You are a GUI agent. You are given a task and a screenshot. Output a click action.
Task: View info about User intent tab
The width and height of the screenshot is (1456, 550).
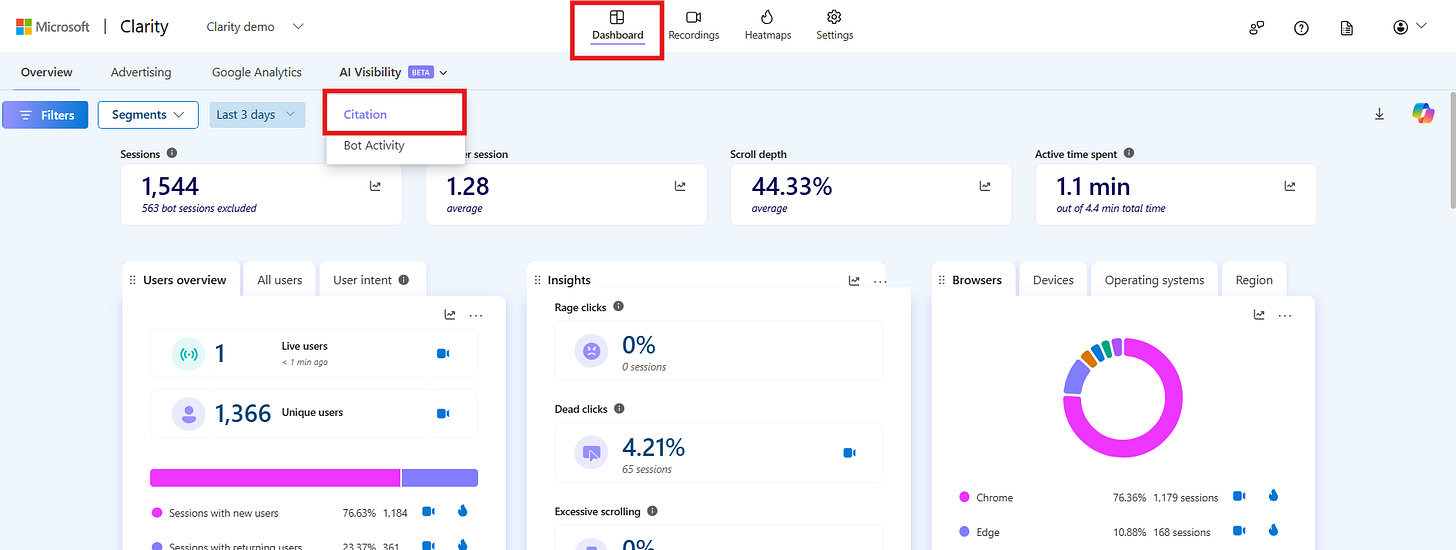(x=404, y=280)
